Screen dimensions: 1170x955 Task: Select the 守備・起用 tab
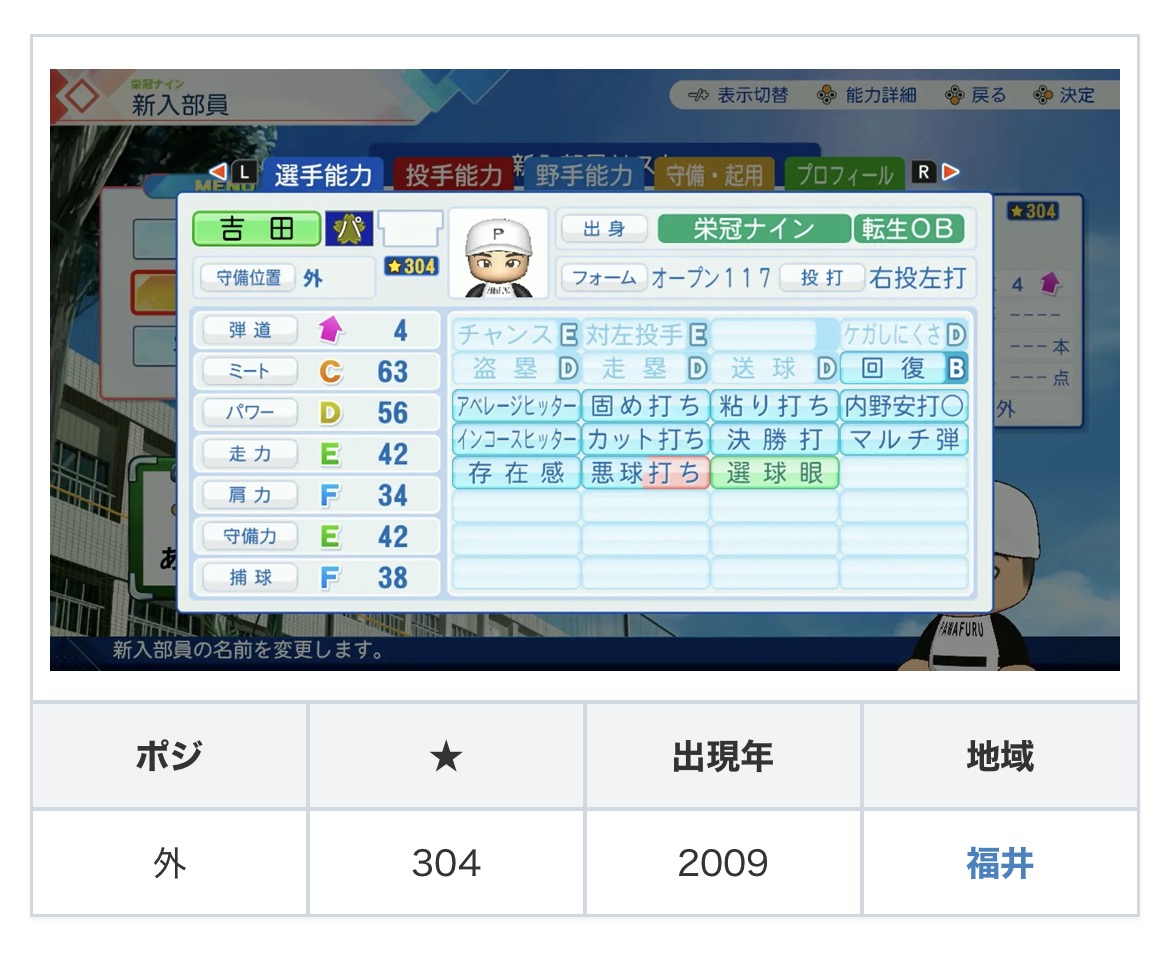click(714, 175)
